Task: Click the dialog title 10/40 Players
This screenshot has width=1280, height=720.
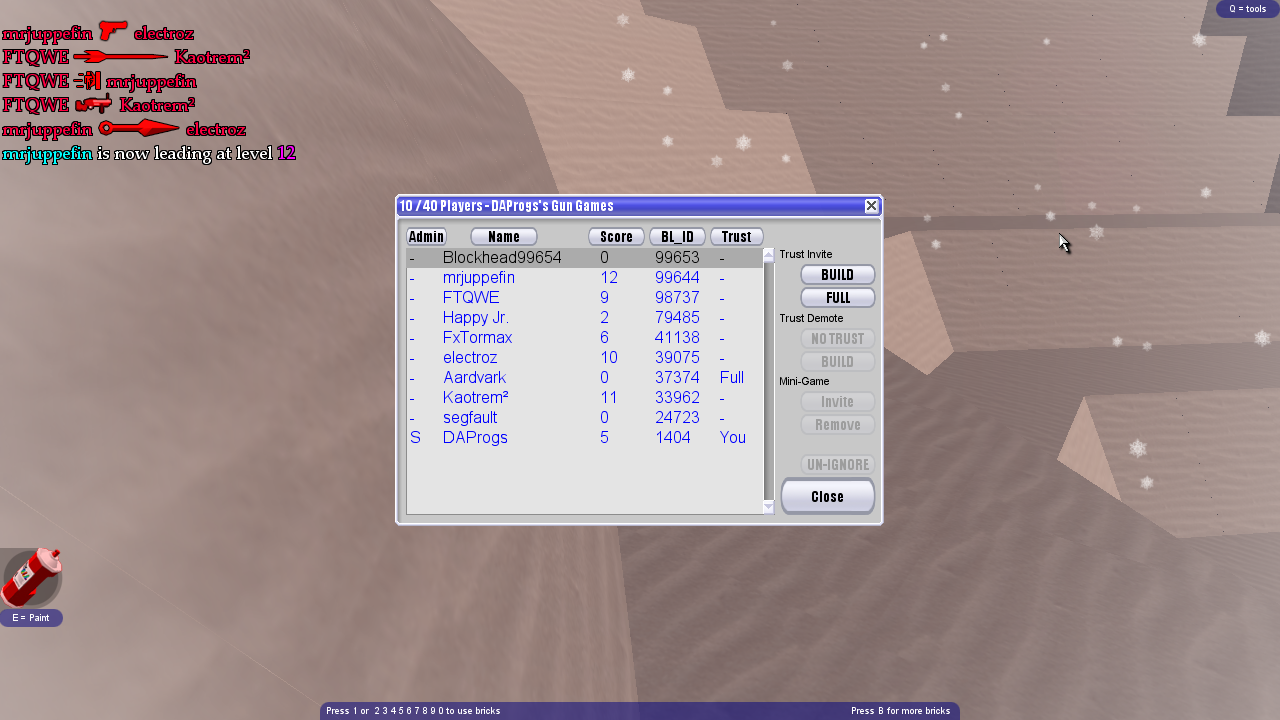Action: [506, 206]
